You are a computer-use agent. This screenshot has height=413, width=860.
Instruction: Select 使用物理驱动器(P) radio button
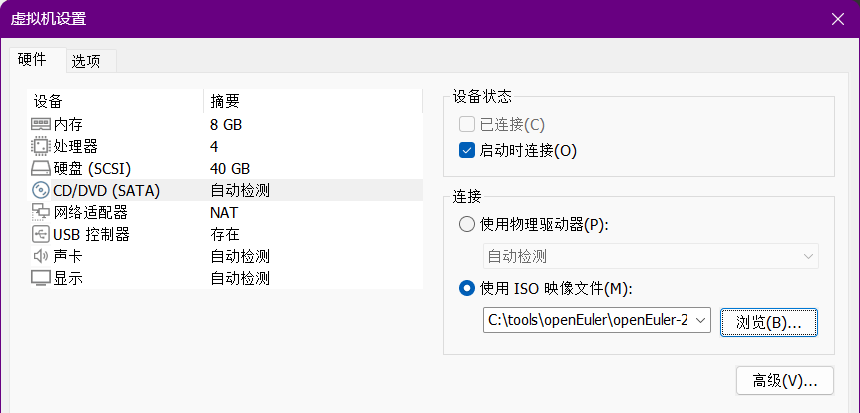point(467,224)
